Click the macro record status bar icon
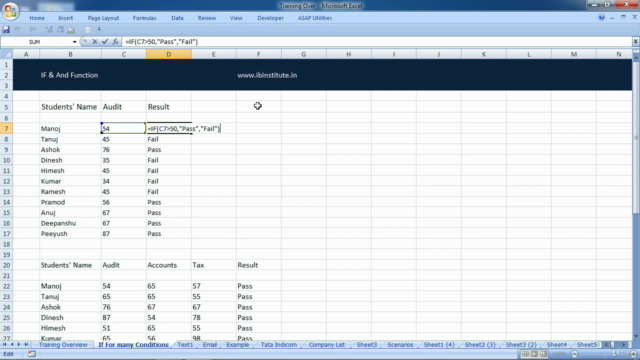640x360 pixels. (32, 354)
